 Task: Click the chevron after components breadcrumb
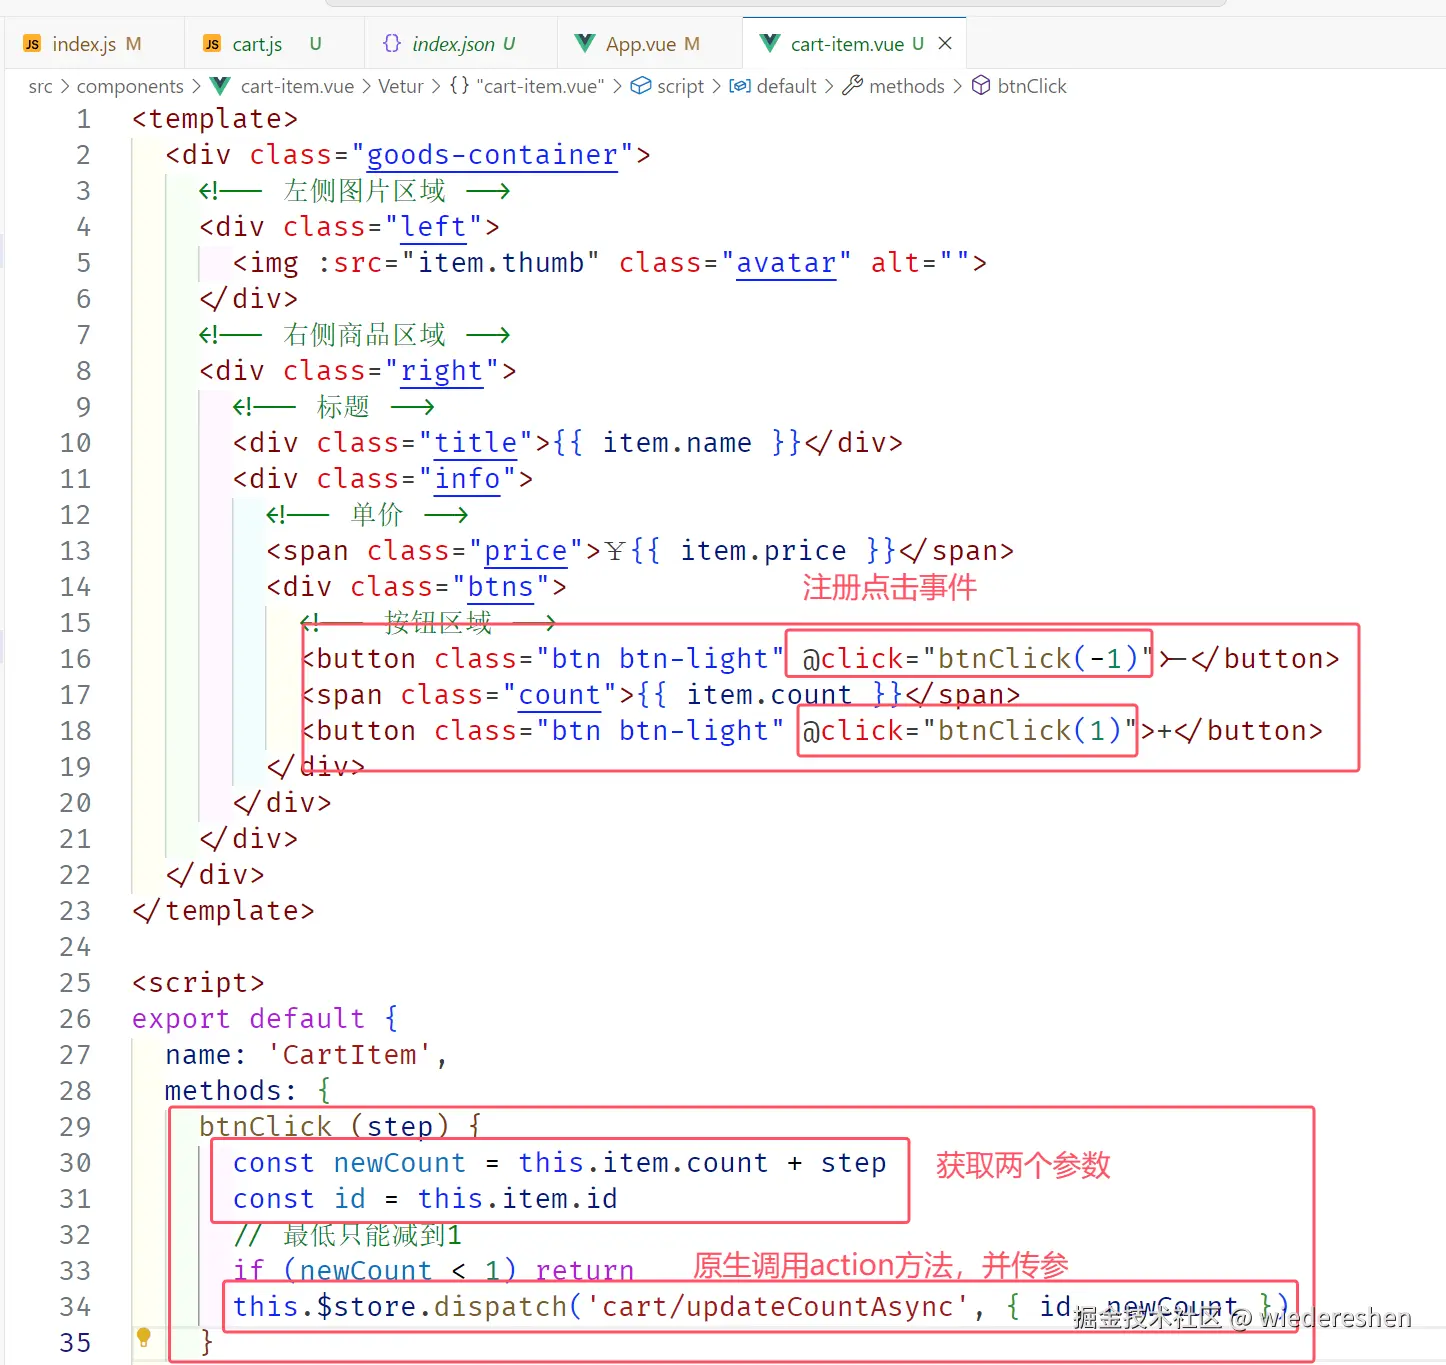click(x=196, y=86)
